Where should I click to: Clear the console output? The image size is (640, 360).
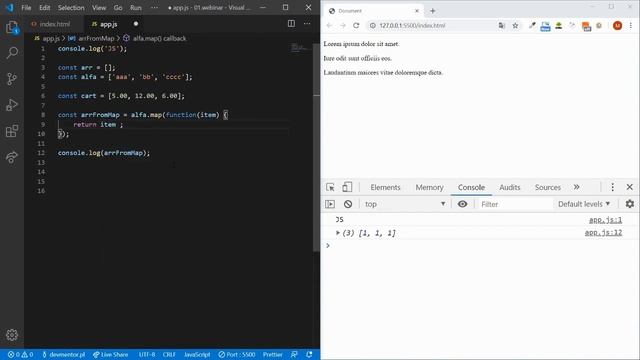point(348,204)
